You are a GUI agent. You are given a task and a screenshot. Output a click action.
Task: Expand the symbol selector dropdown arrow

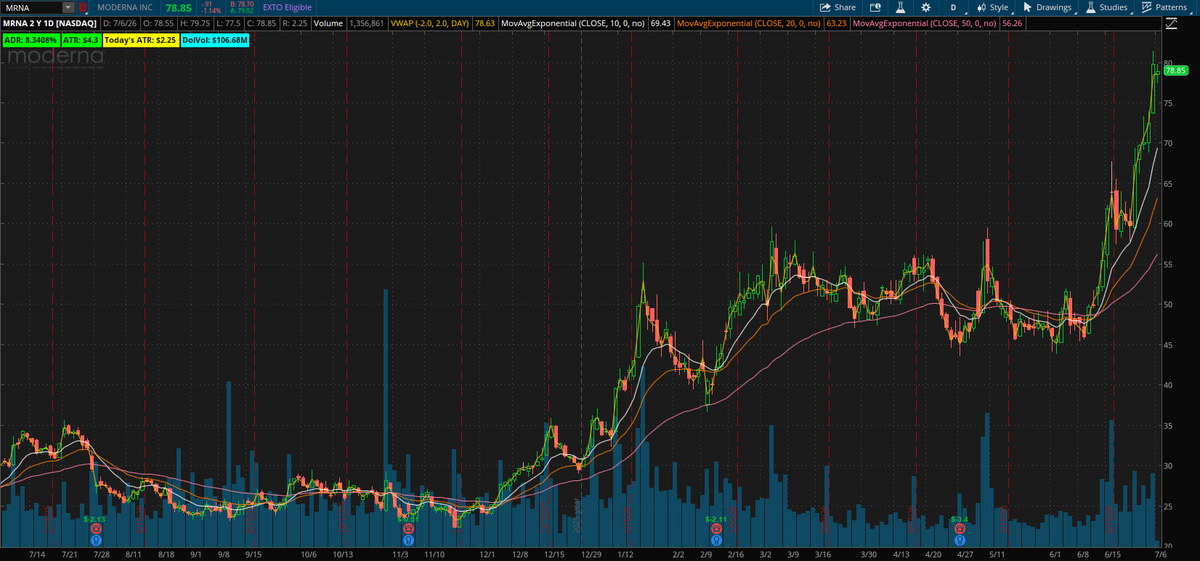click(68, 7)
